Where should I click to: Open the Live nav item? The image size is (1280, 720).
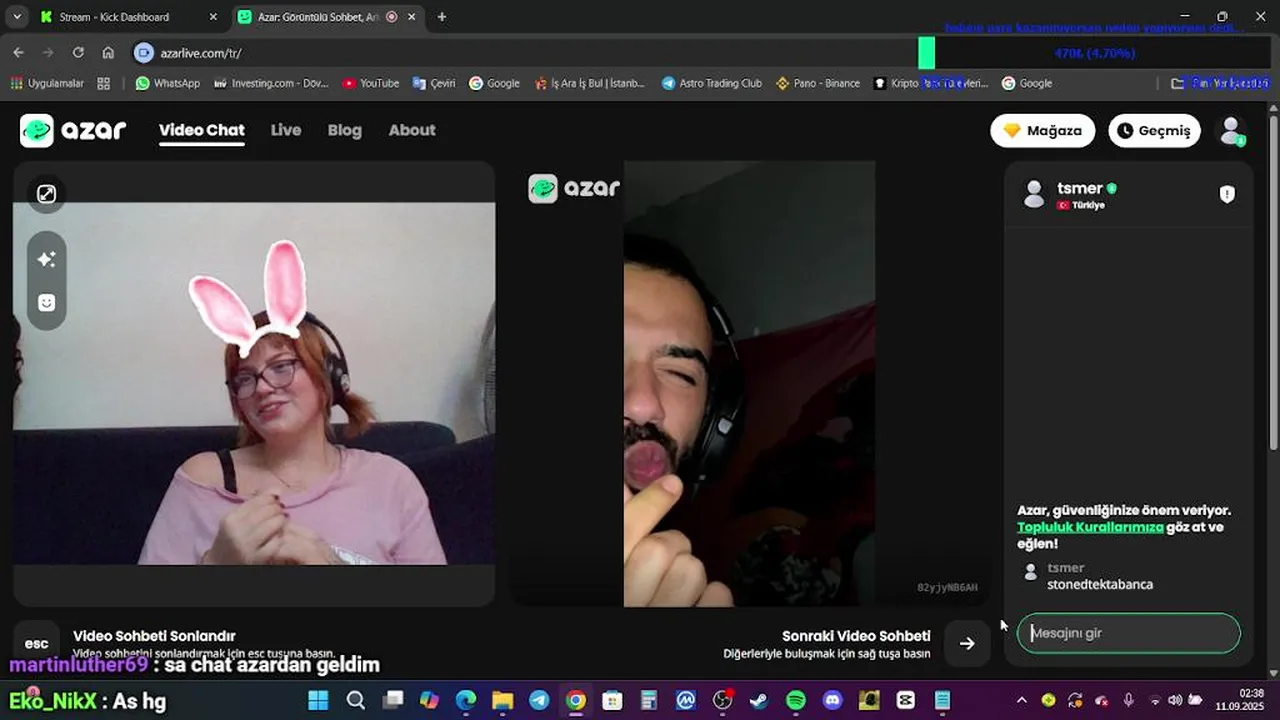(286, 130)
